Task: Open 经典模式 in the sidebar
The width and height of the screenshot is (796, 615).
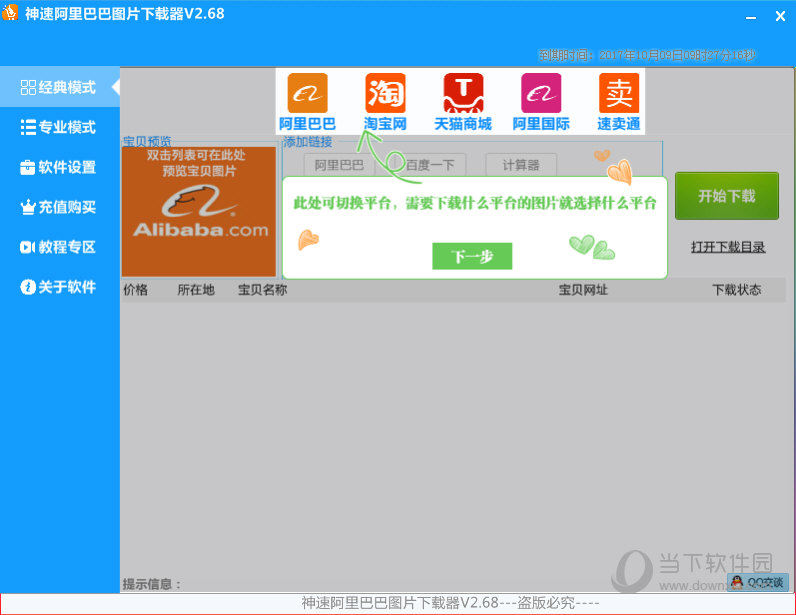Action: 58,87
